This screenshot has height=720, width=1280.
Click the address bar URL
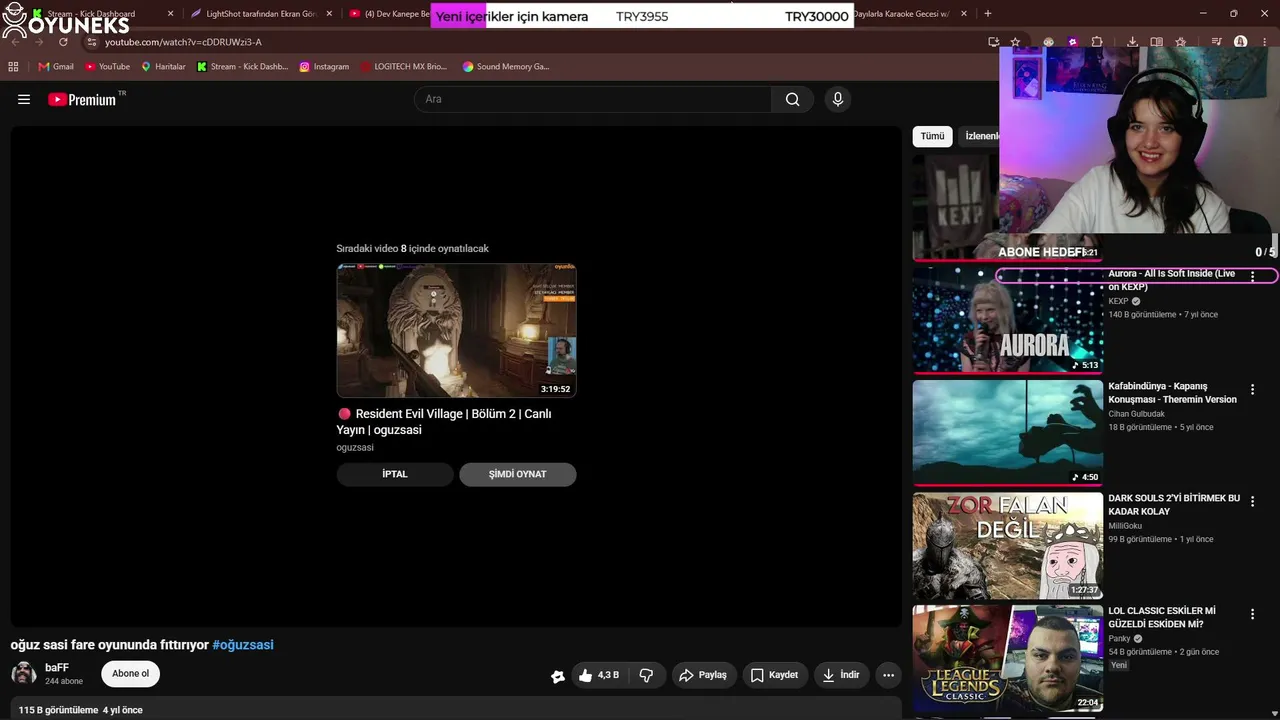pos(183,42)
